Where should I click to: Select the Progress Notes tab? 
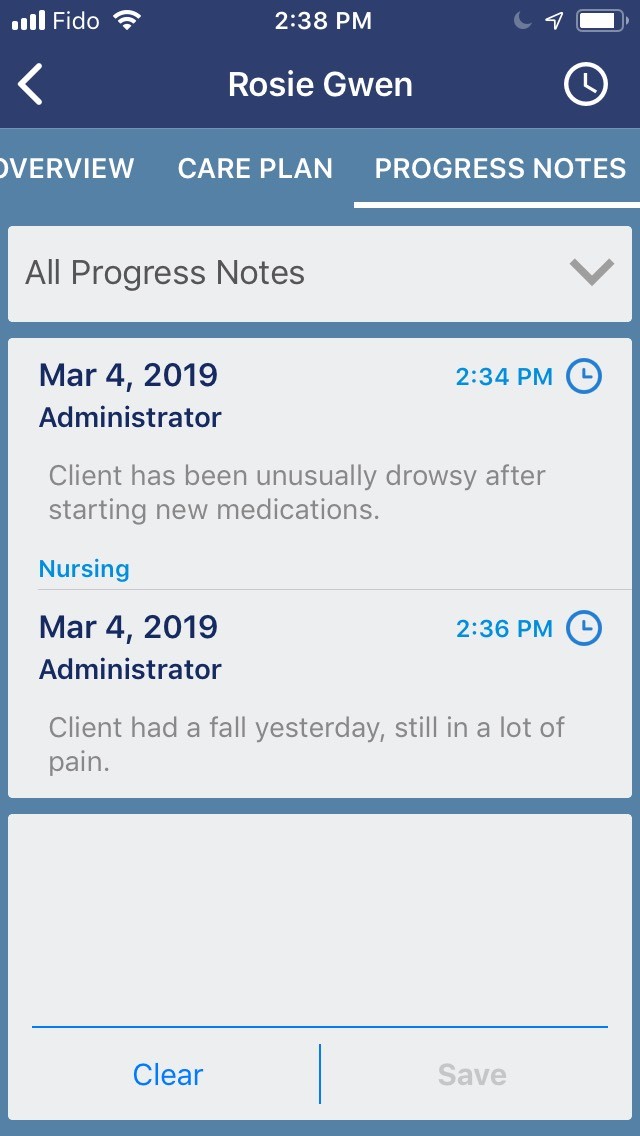[x=500, y=168]
